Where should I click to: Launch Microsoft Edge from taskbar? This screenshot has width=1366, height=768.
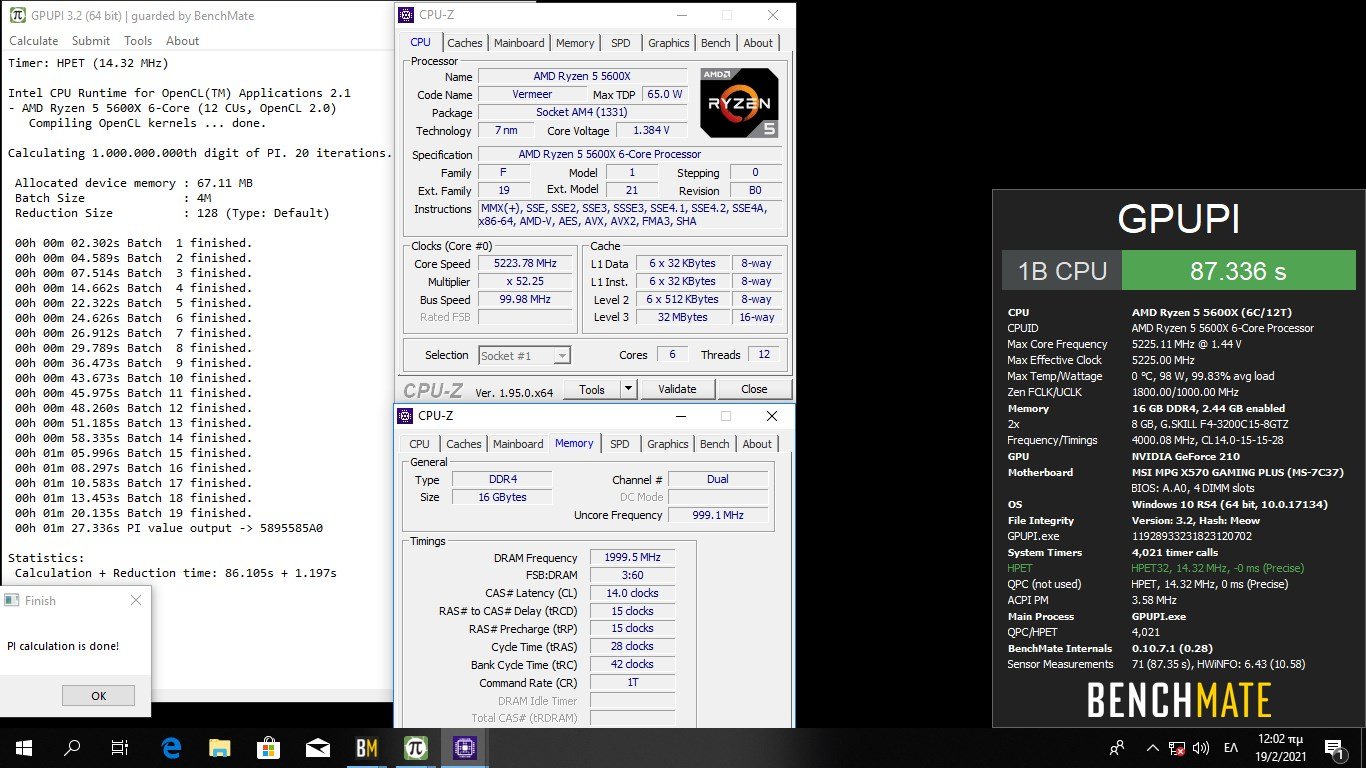tap(172, 748)
